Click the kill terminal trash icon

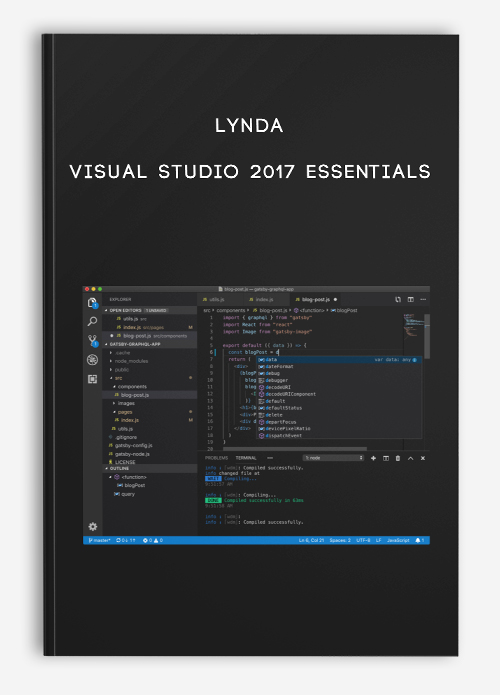pyautogui.click(x=398, y=458)
